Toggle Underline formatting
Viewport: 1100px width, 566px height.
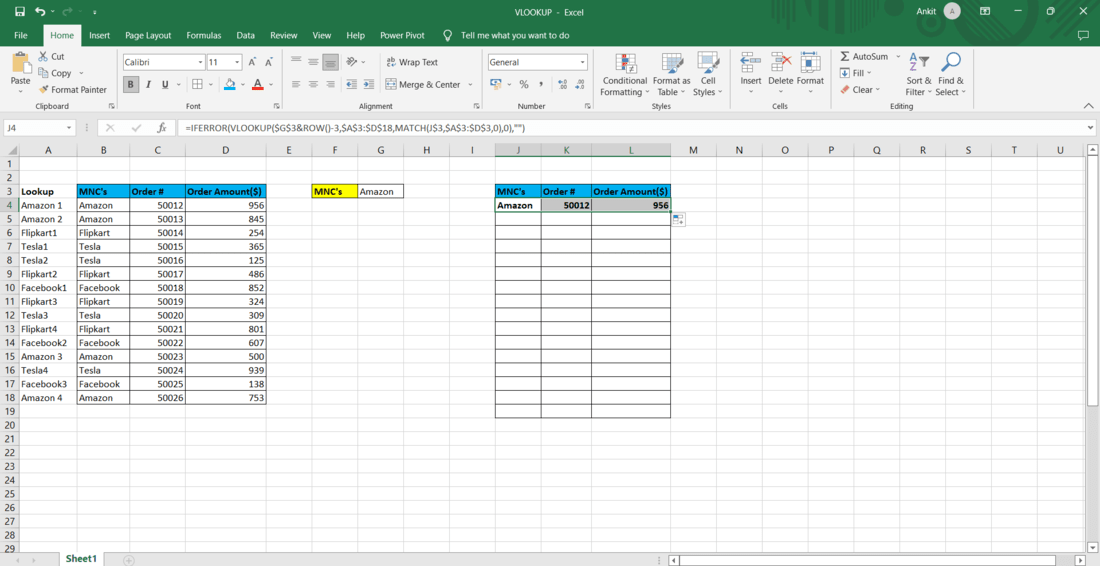point(165,84)
